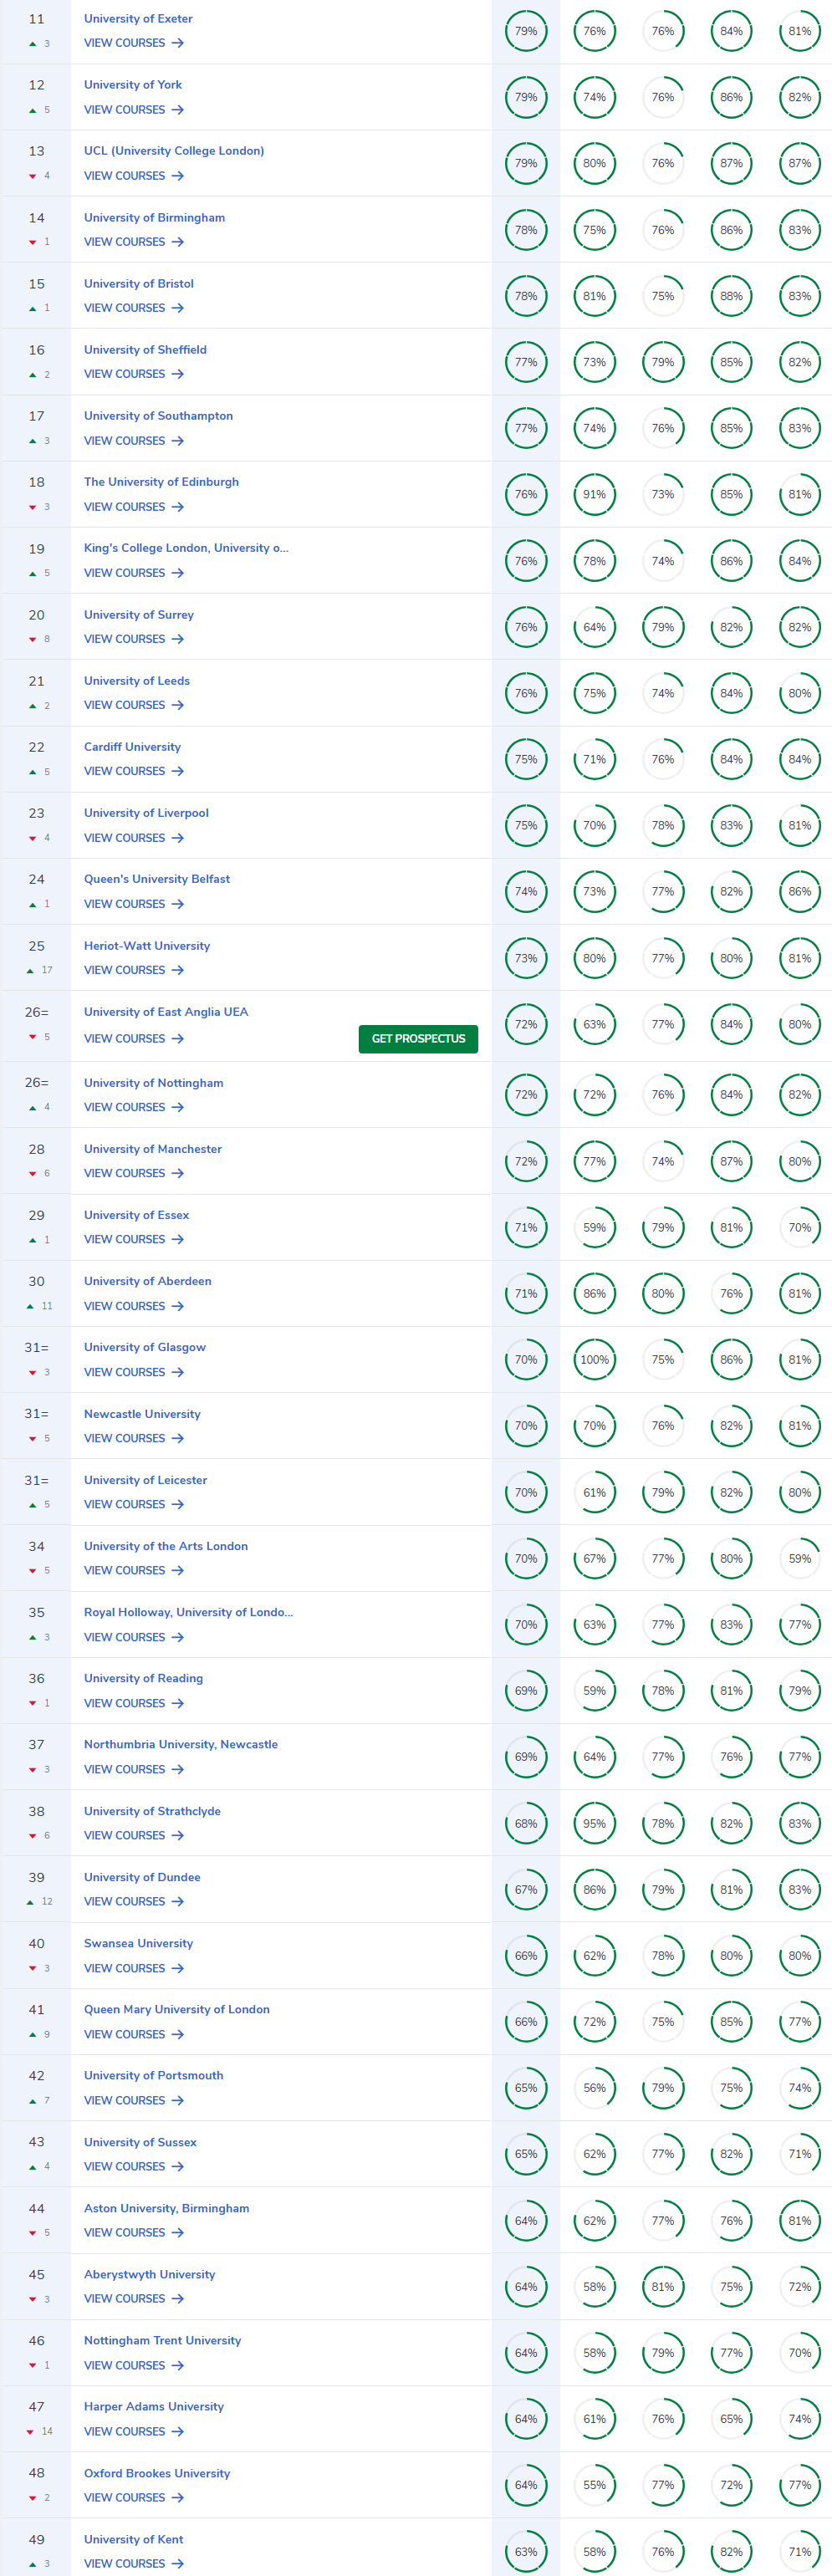Open Northumbria University, Newcastle link
This screenshot has height=2576, width=832.
(x=181, y=1743)
